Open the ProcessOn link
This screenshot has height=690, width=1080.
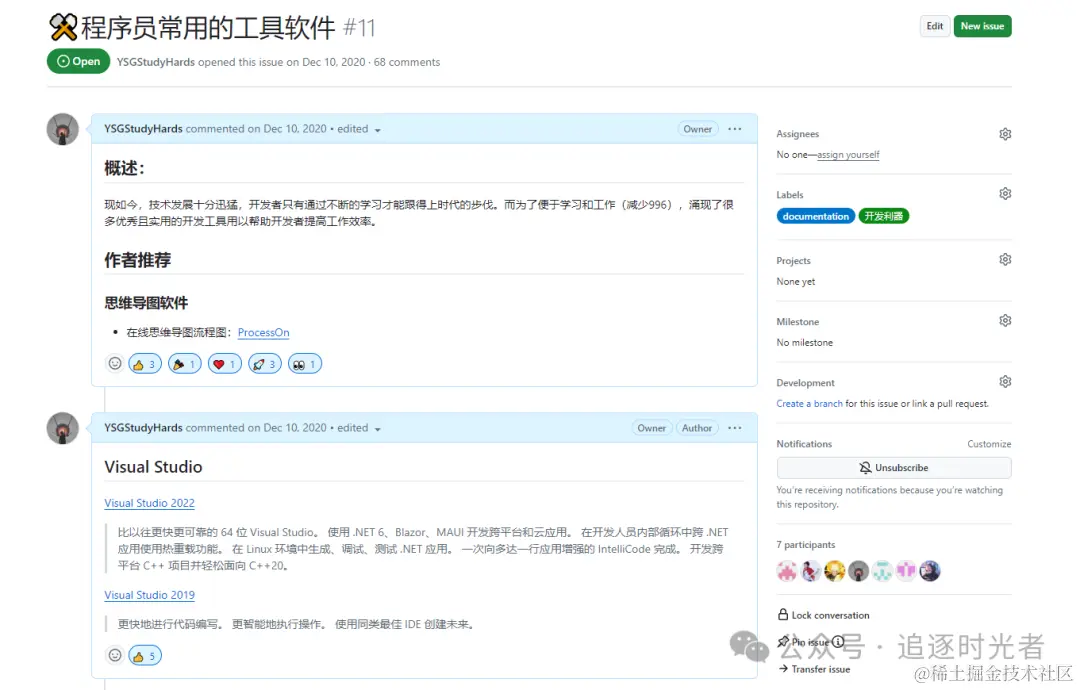(263, 332)
